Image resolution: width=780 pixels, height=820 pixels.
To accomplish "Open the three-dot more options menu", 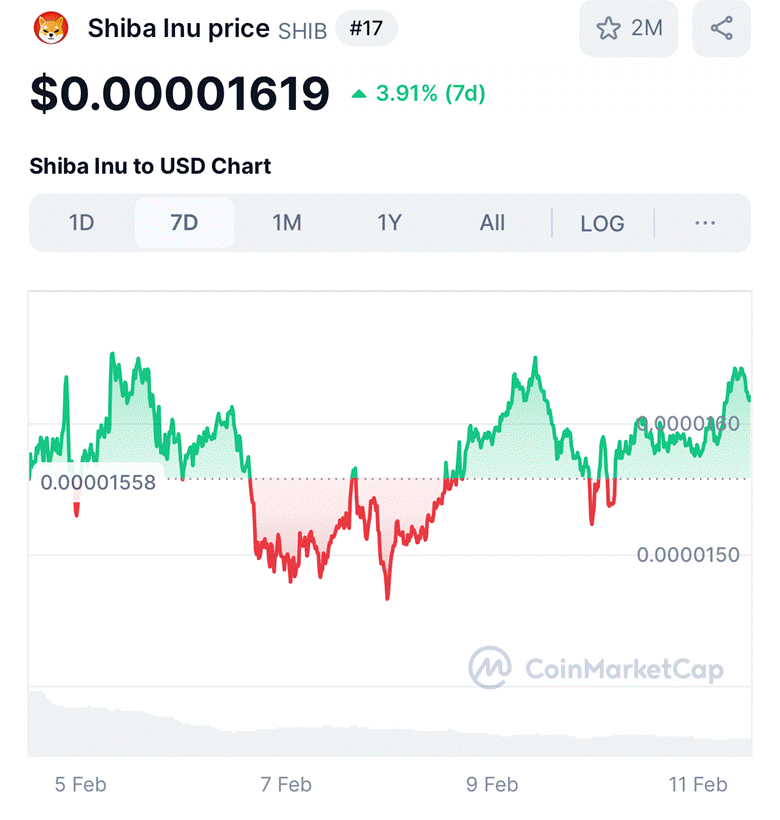I will [x=705, y=223].
